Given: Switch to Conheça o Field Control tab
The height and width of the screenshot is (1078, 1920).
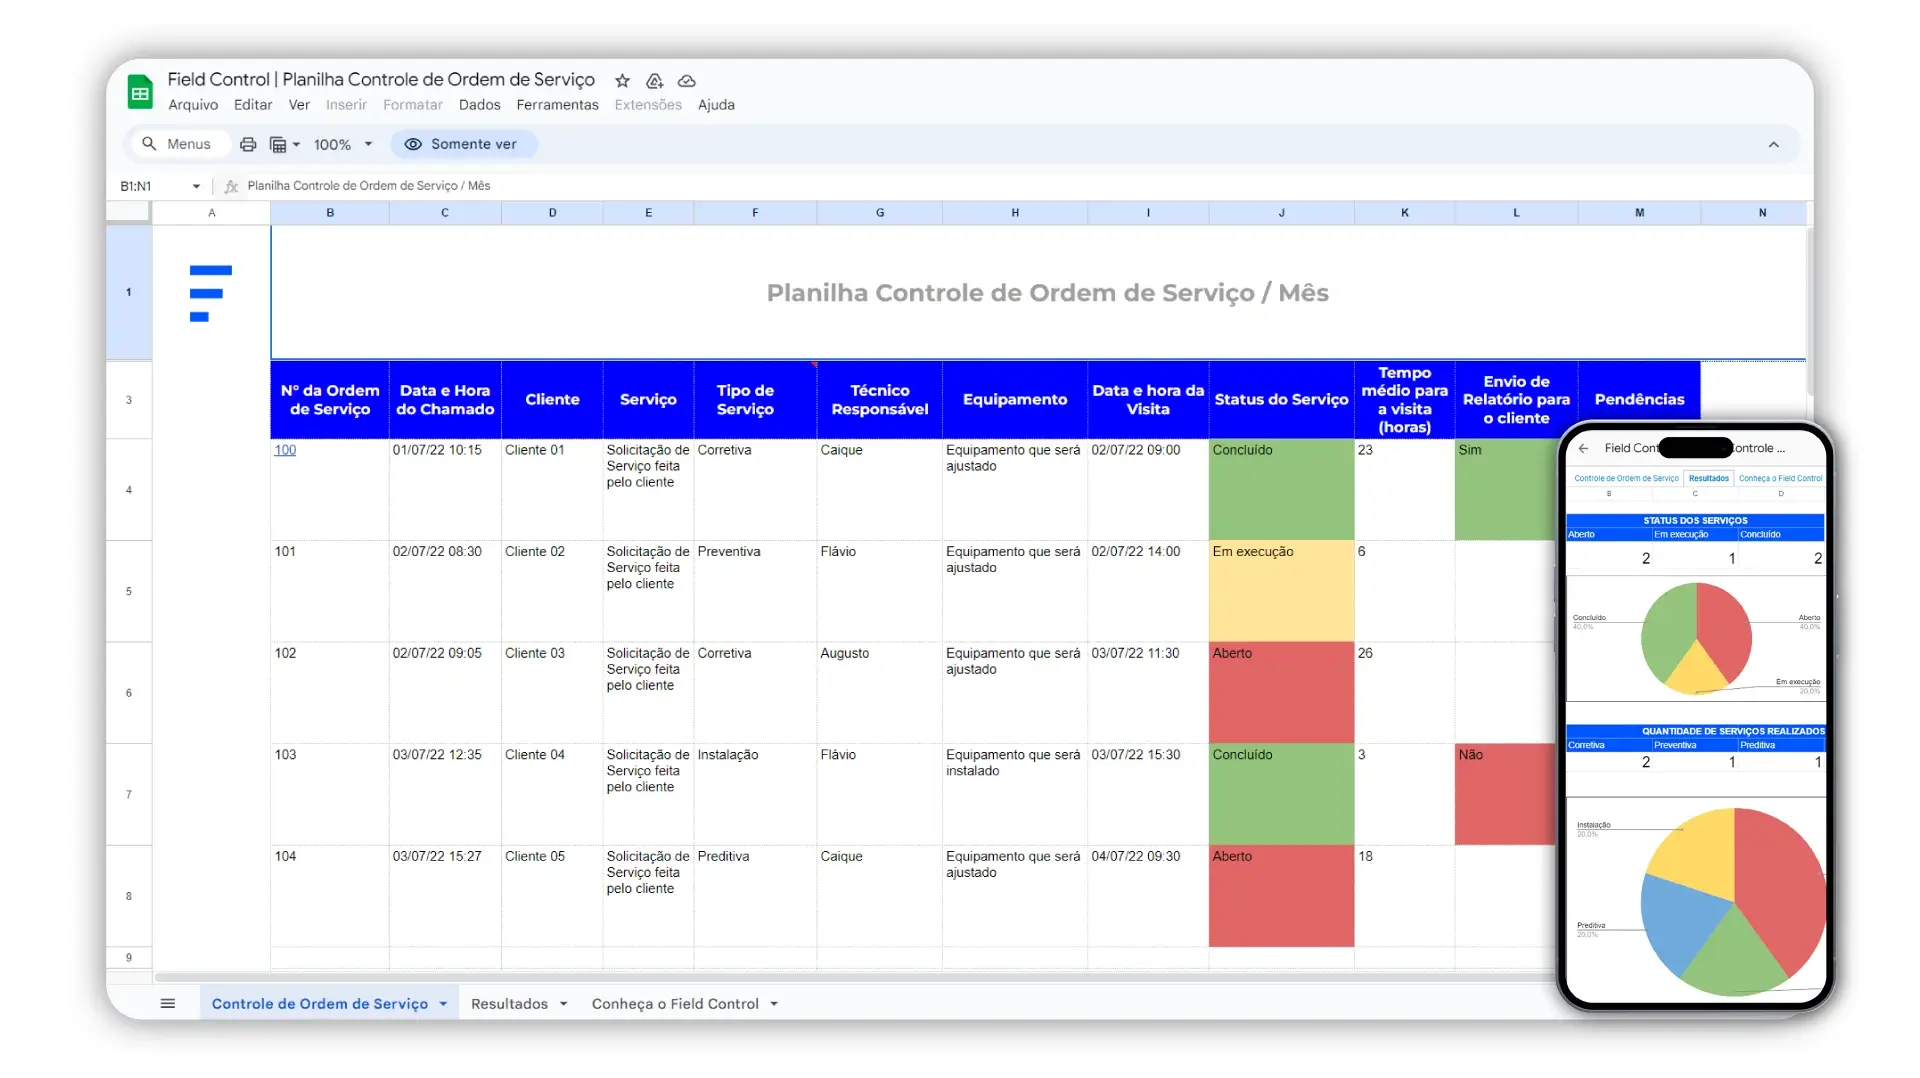Looking at the screenshot, I should point(675,1004).
